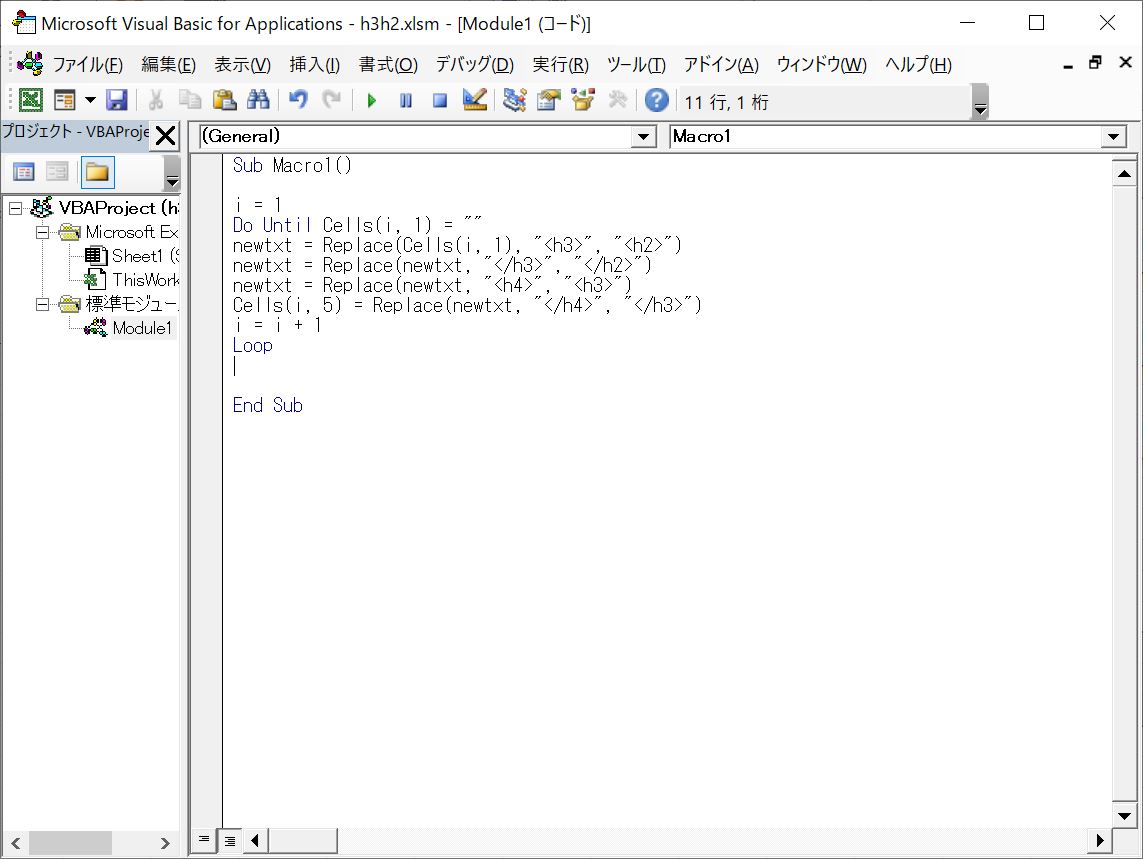Restore the inner code window
Screen dimensions: 1143x859
coord(1095,63)
